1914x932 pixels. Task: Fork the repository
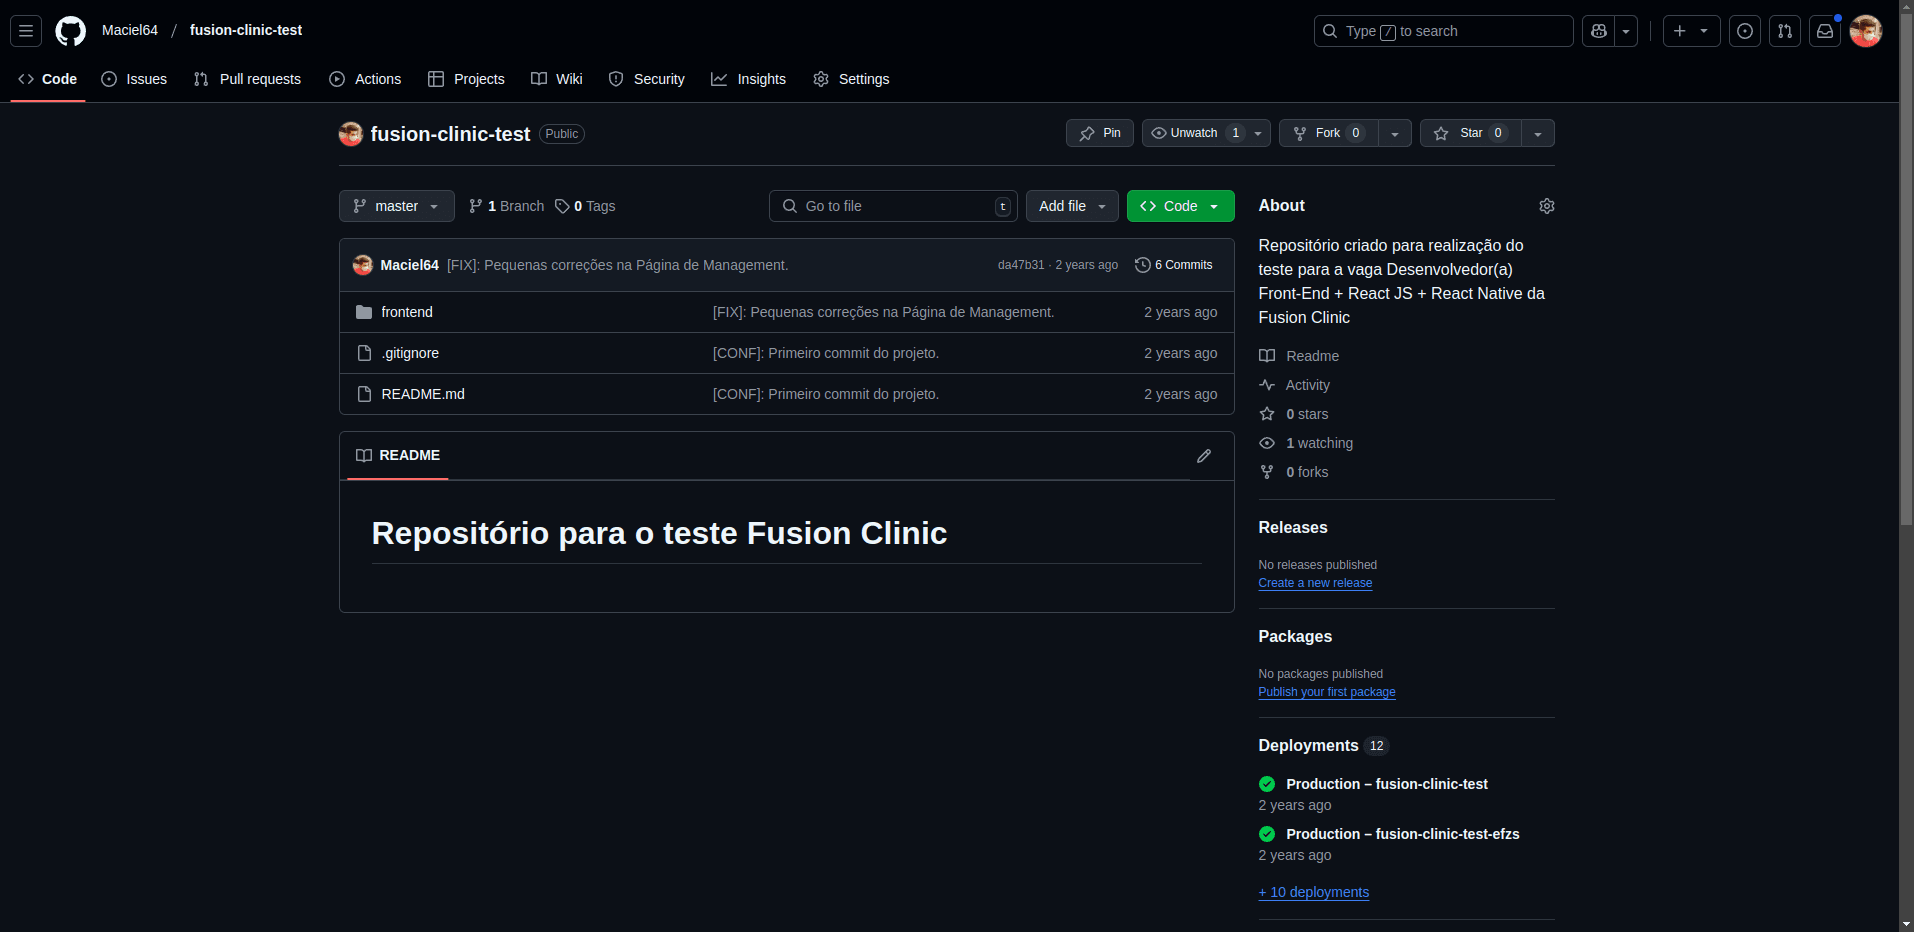pyautogui.click(x=1328, y=133)
